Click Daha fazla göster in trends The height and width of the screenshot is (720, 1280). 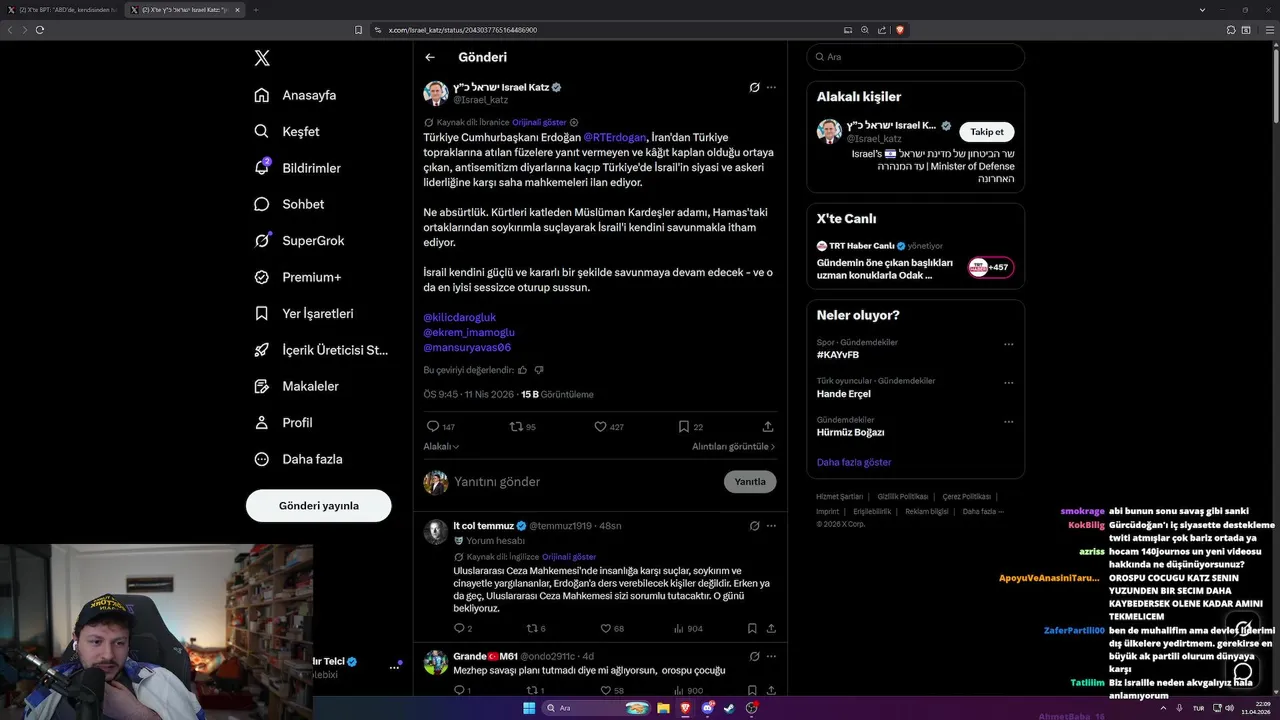854,463
